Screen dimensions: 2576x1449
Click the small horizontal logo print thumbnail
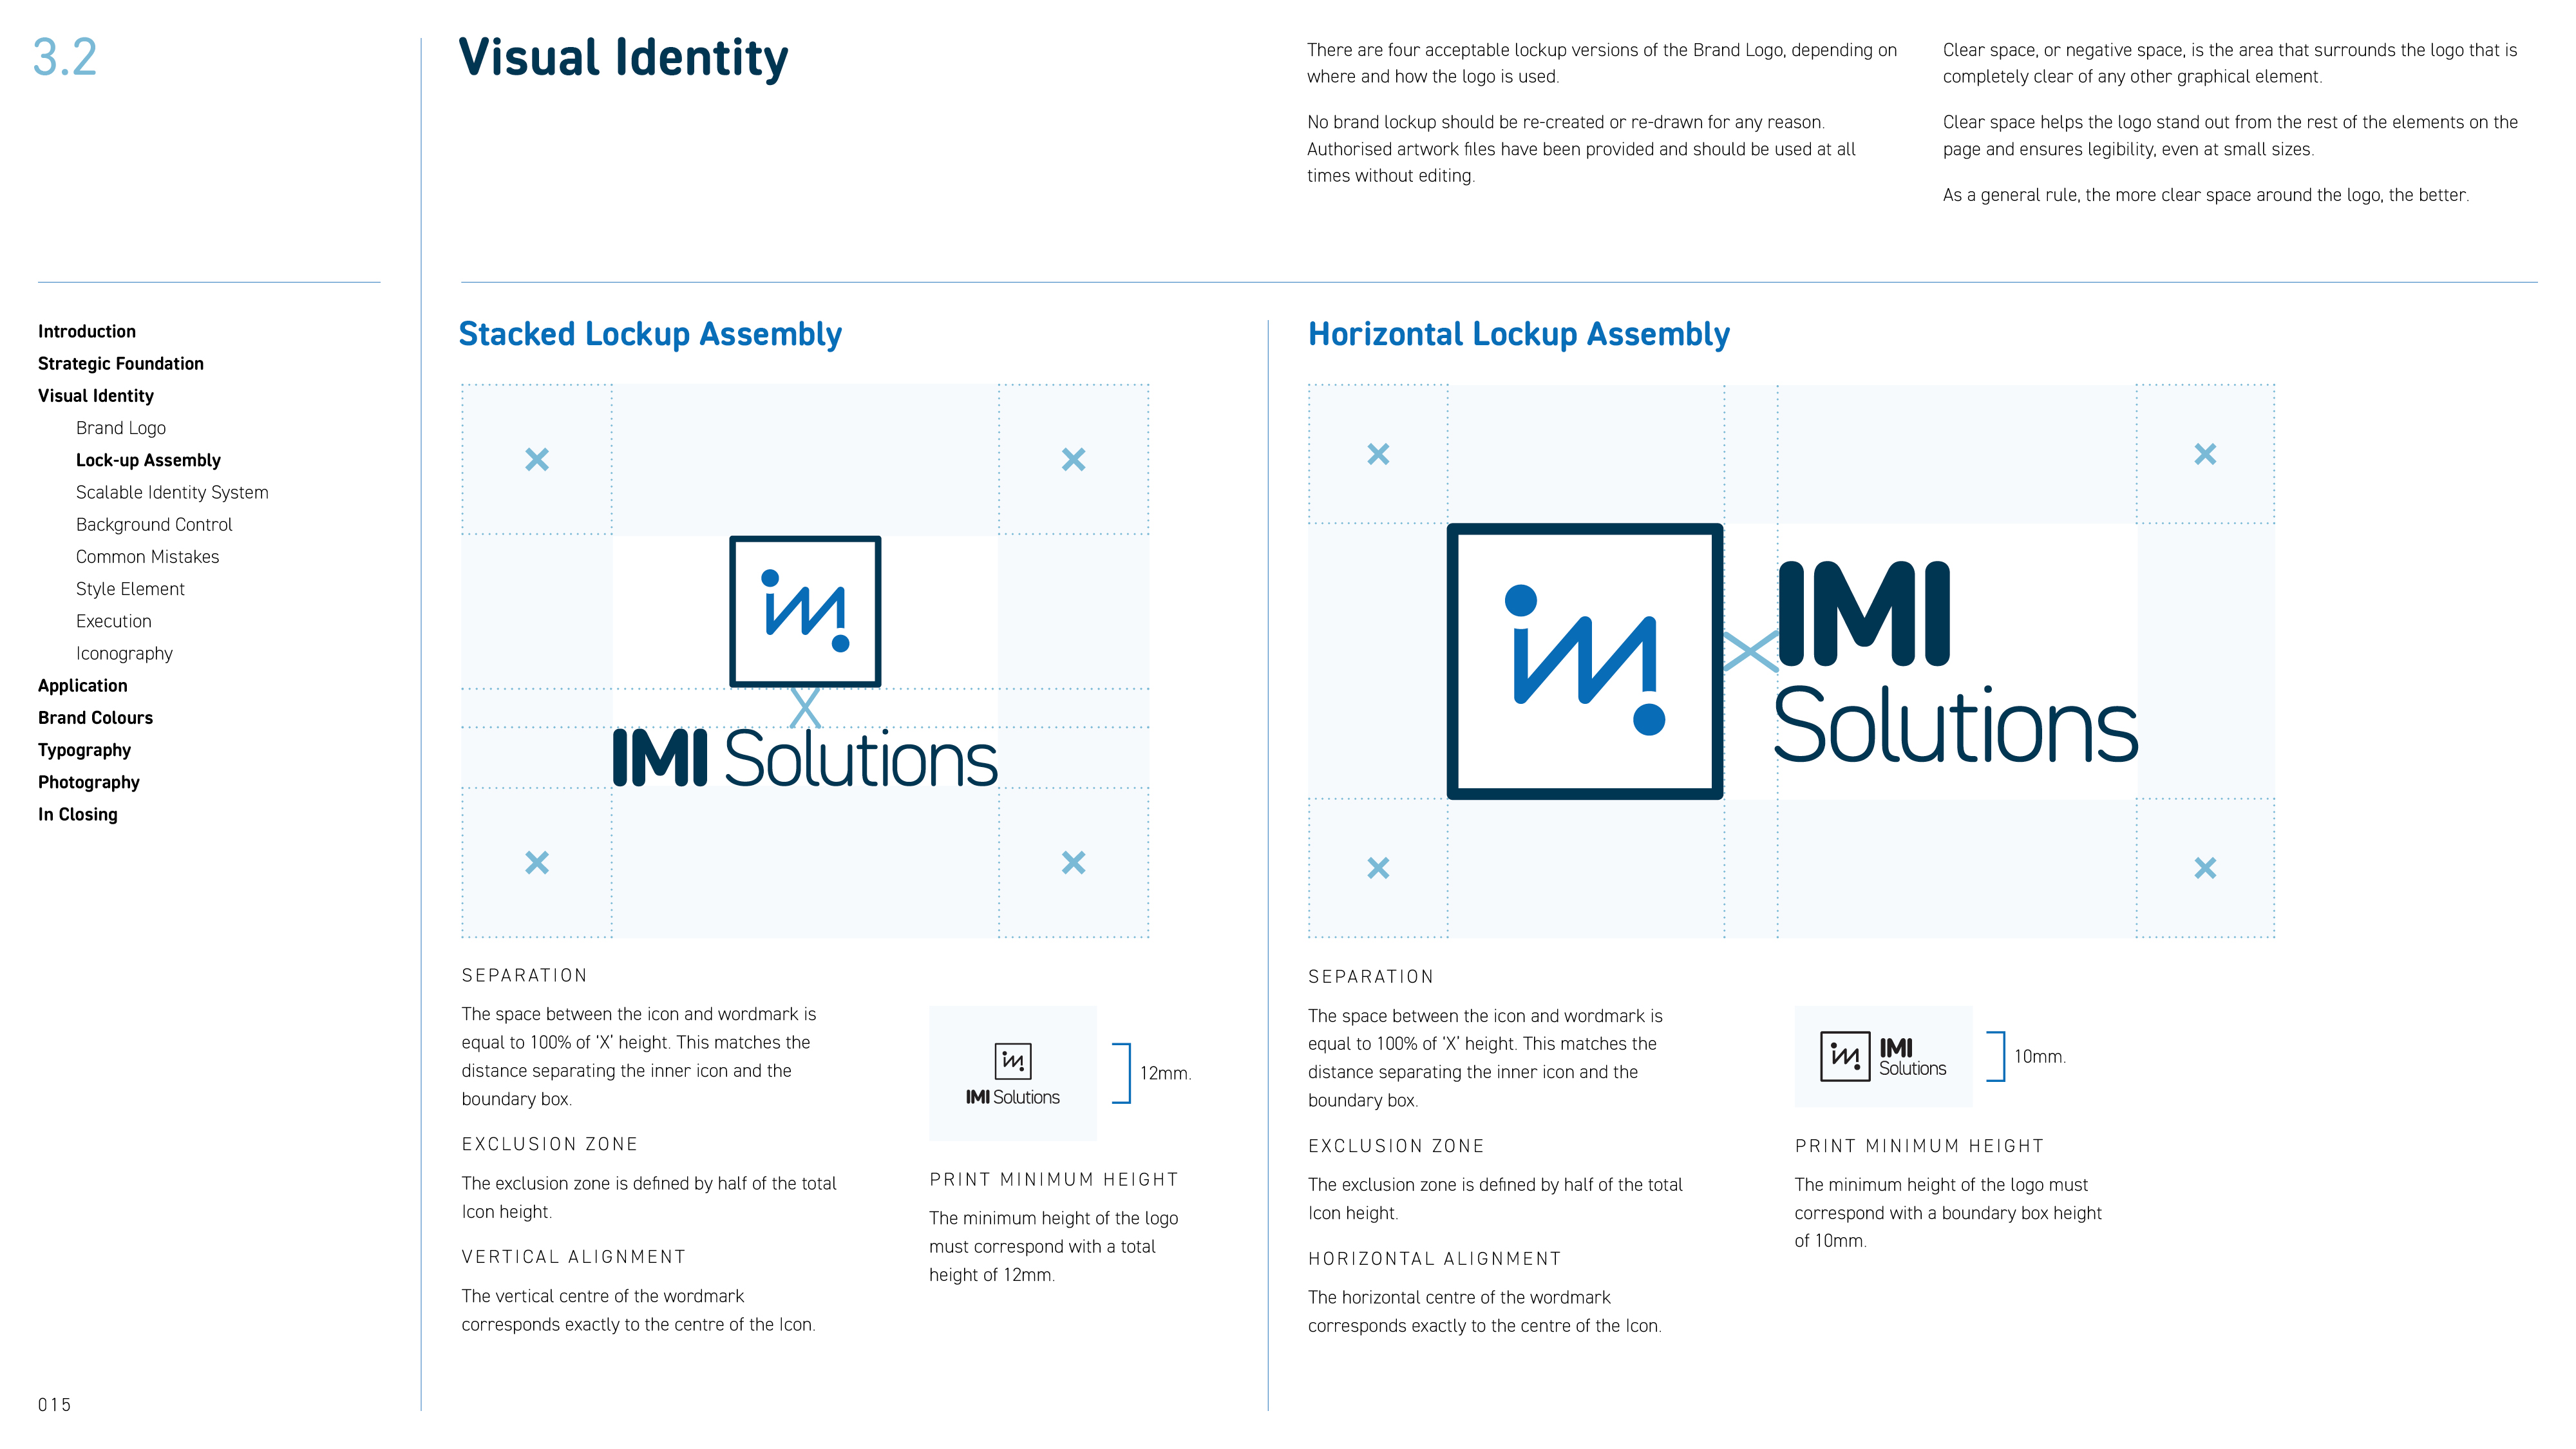[1883, 1056]
